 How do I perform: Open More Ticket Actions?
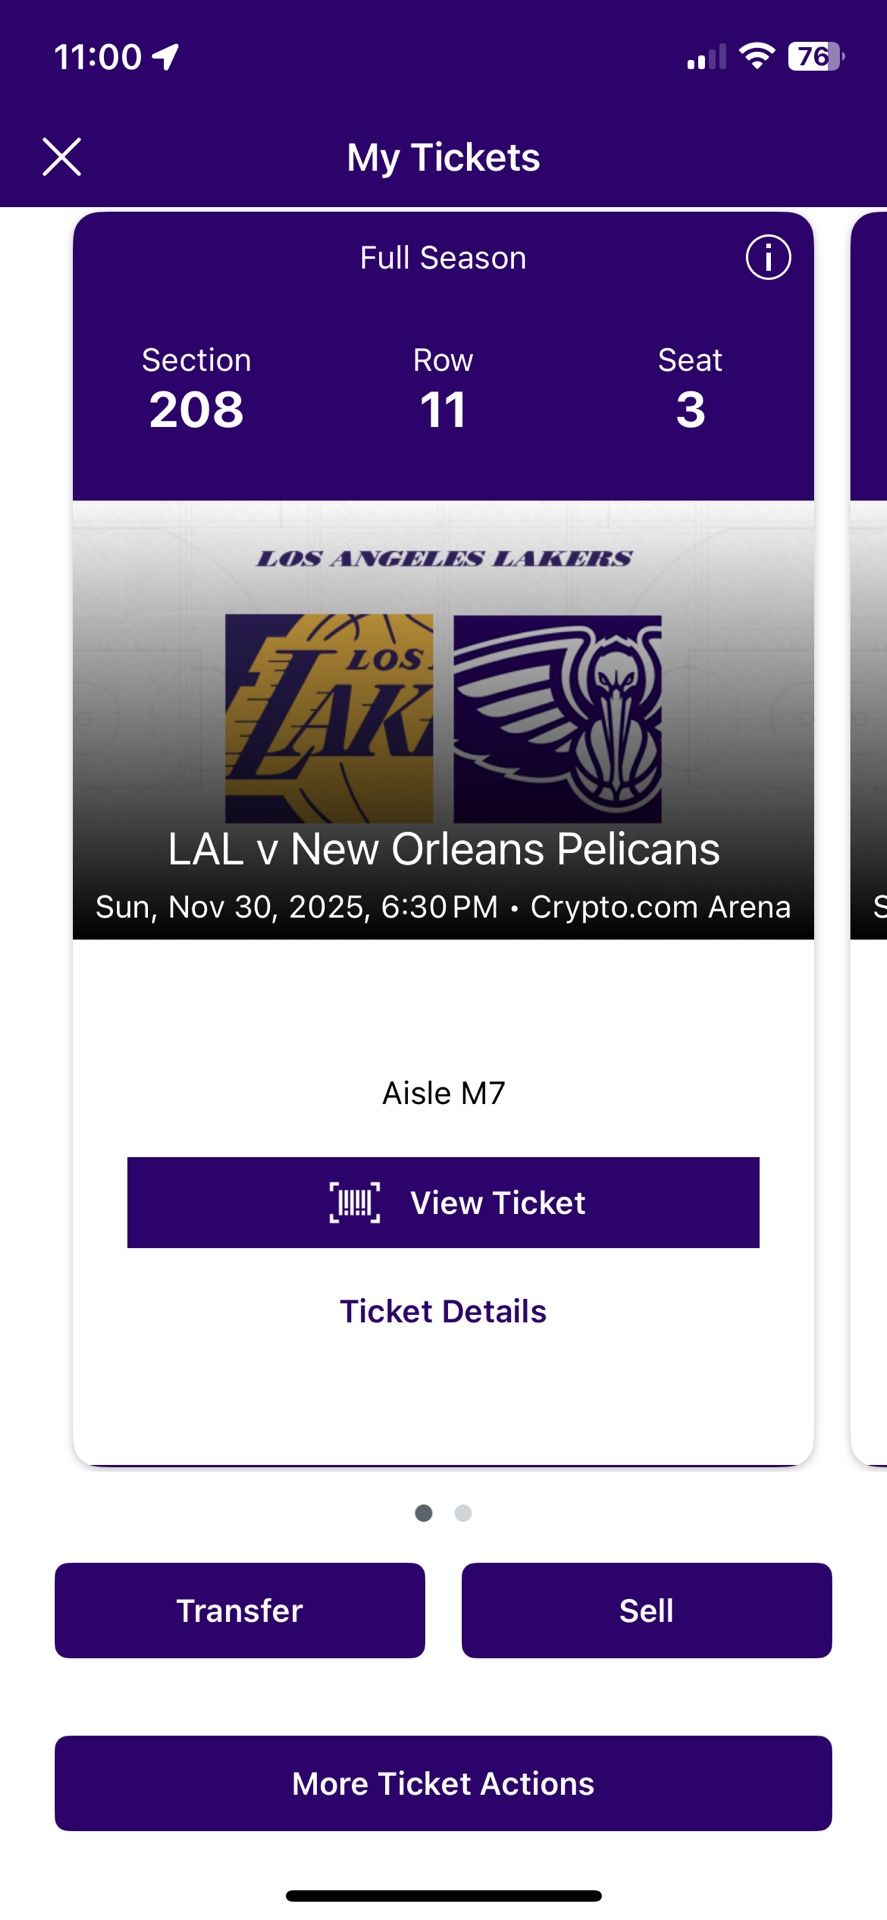point(443,1783)
